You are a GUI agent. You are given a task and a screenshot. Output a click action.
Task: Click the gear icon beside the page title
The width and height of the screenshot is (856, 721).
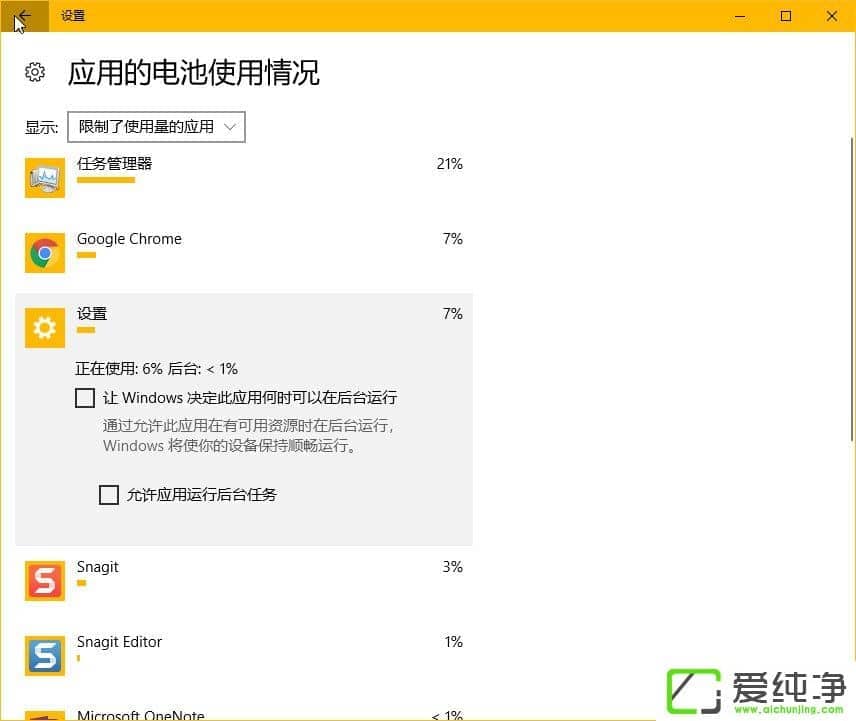35,72
